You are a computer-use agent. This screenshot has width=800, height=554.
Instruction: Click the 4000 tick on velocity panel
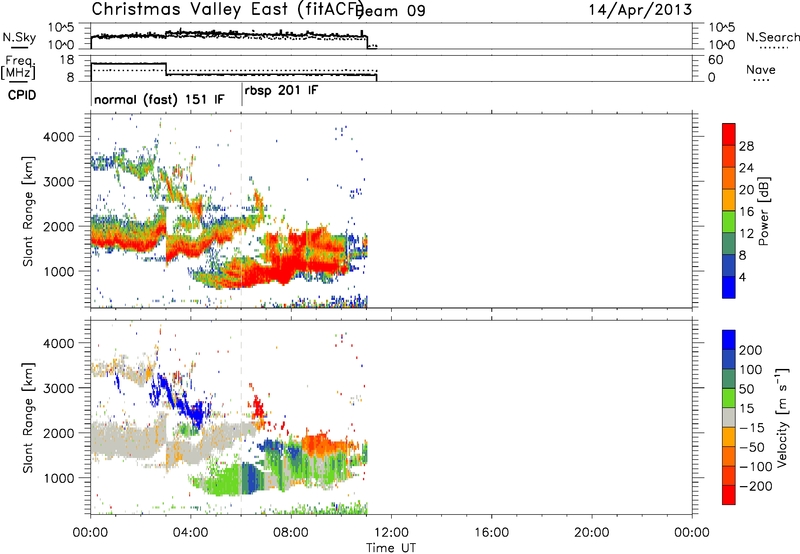58,343
